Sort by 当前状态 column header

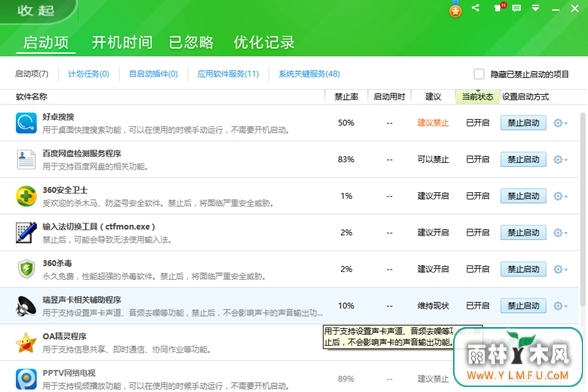[477, 97]
